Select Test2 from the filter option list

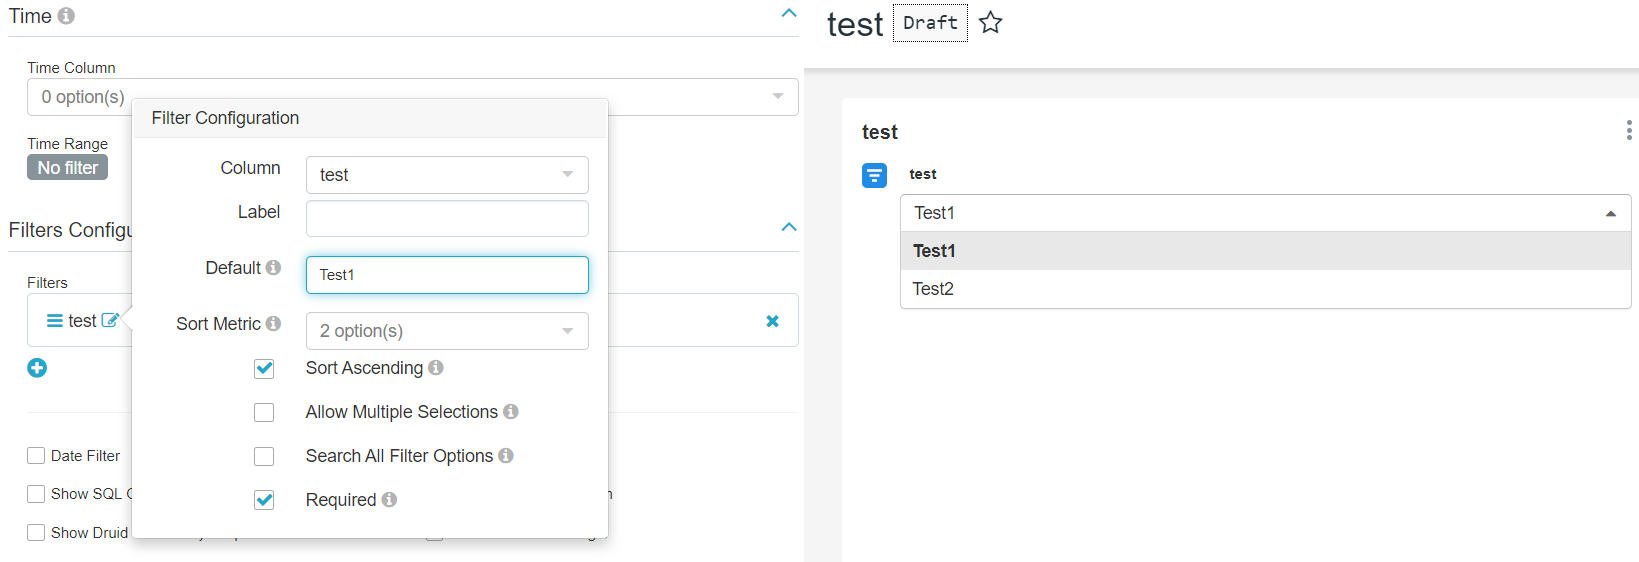(1265, 289)
